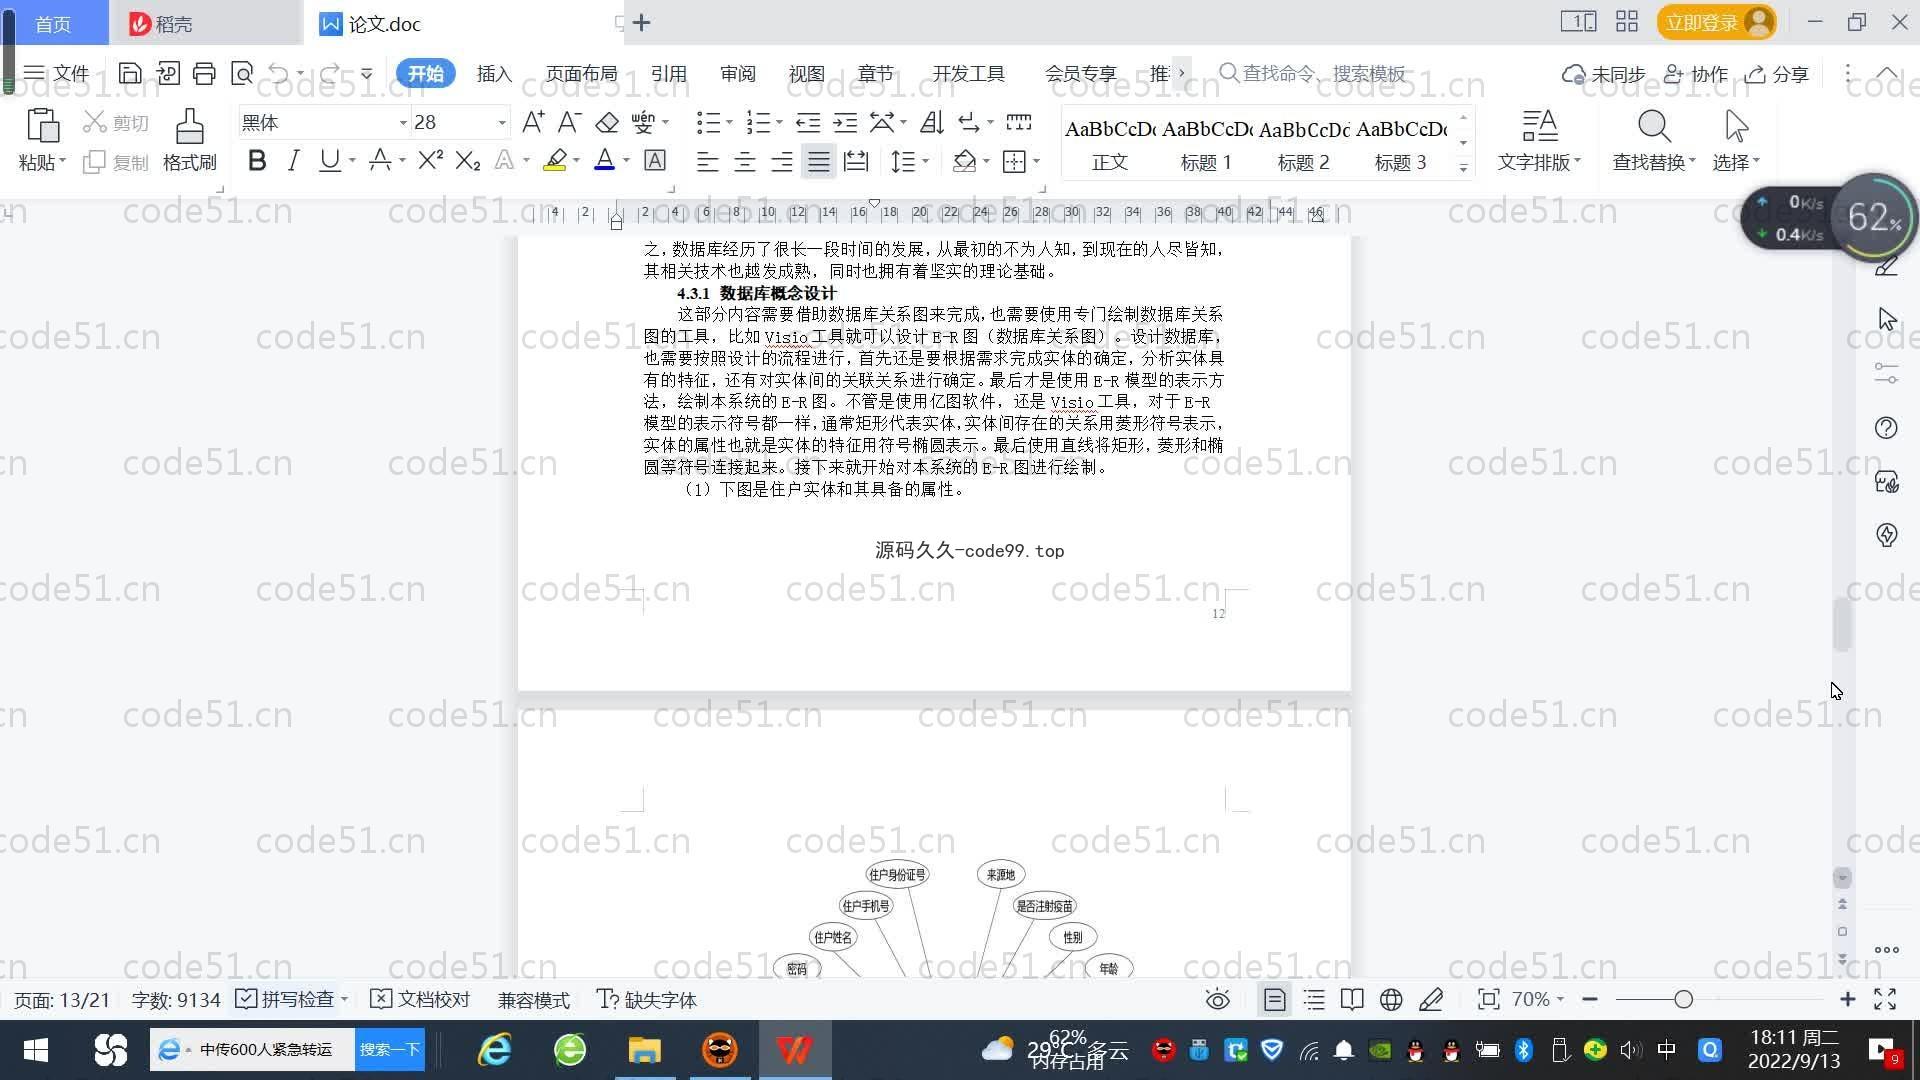Align text left
This screenshot has height=1080, width=1920.
coord(707,161)
